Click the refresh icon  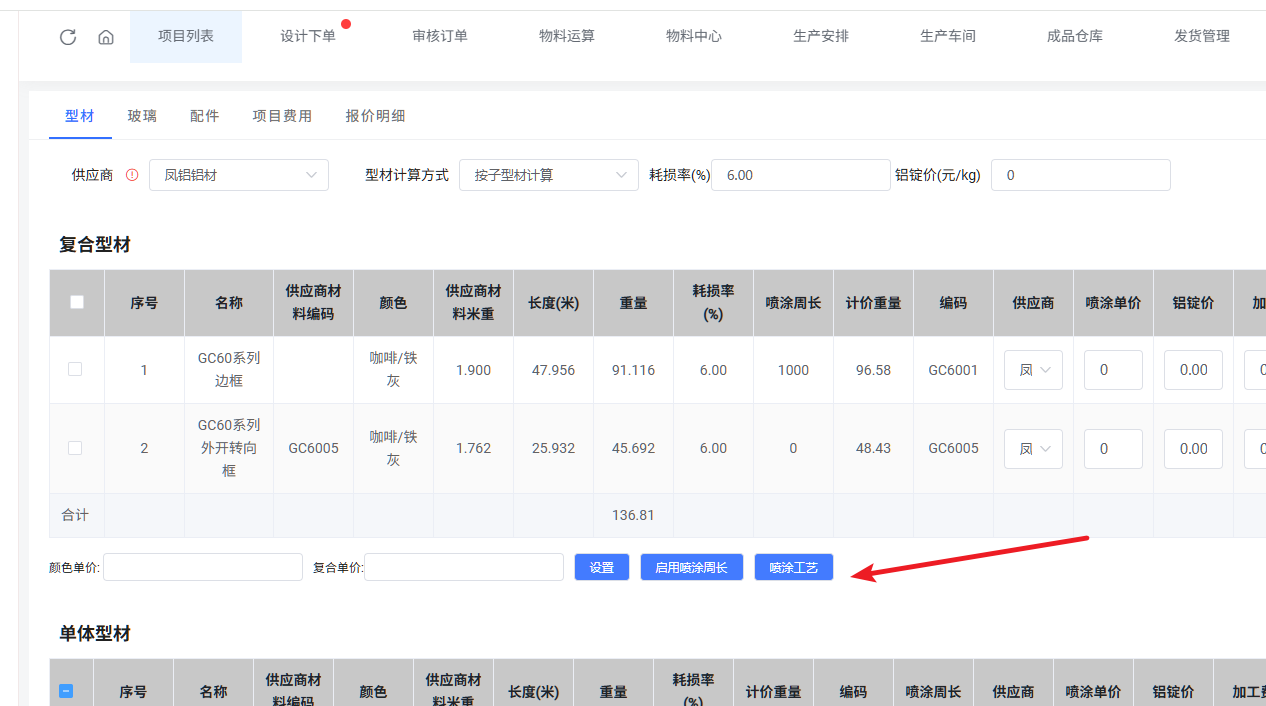tap(68, 37)
